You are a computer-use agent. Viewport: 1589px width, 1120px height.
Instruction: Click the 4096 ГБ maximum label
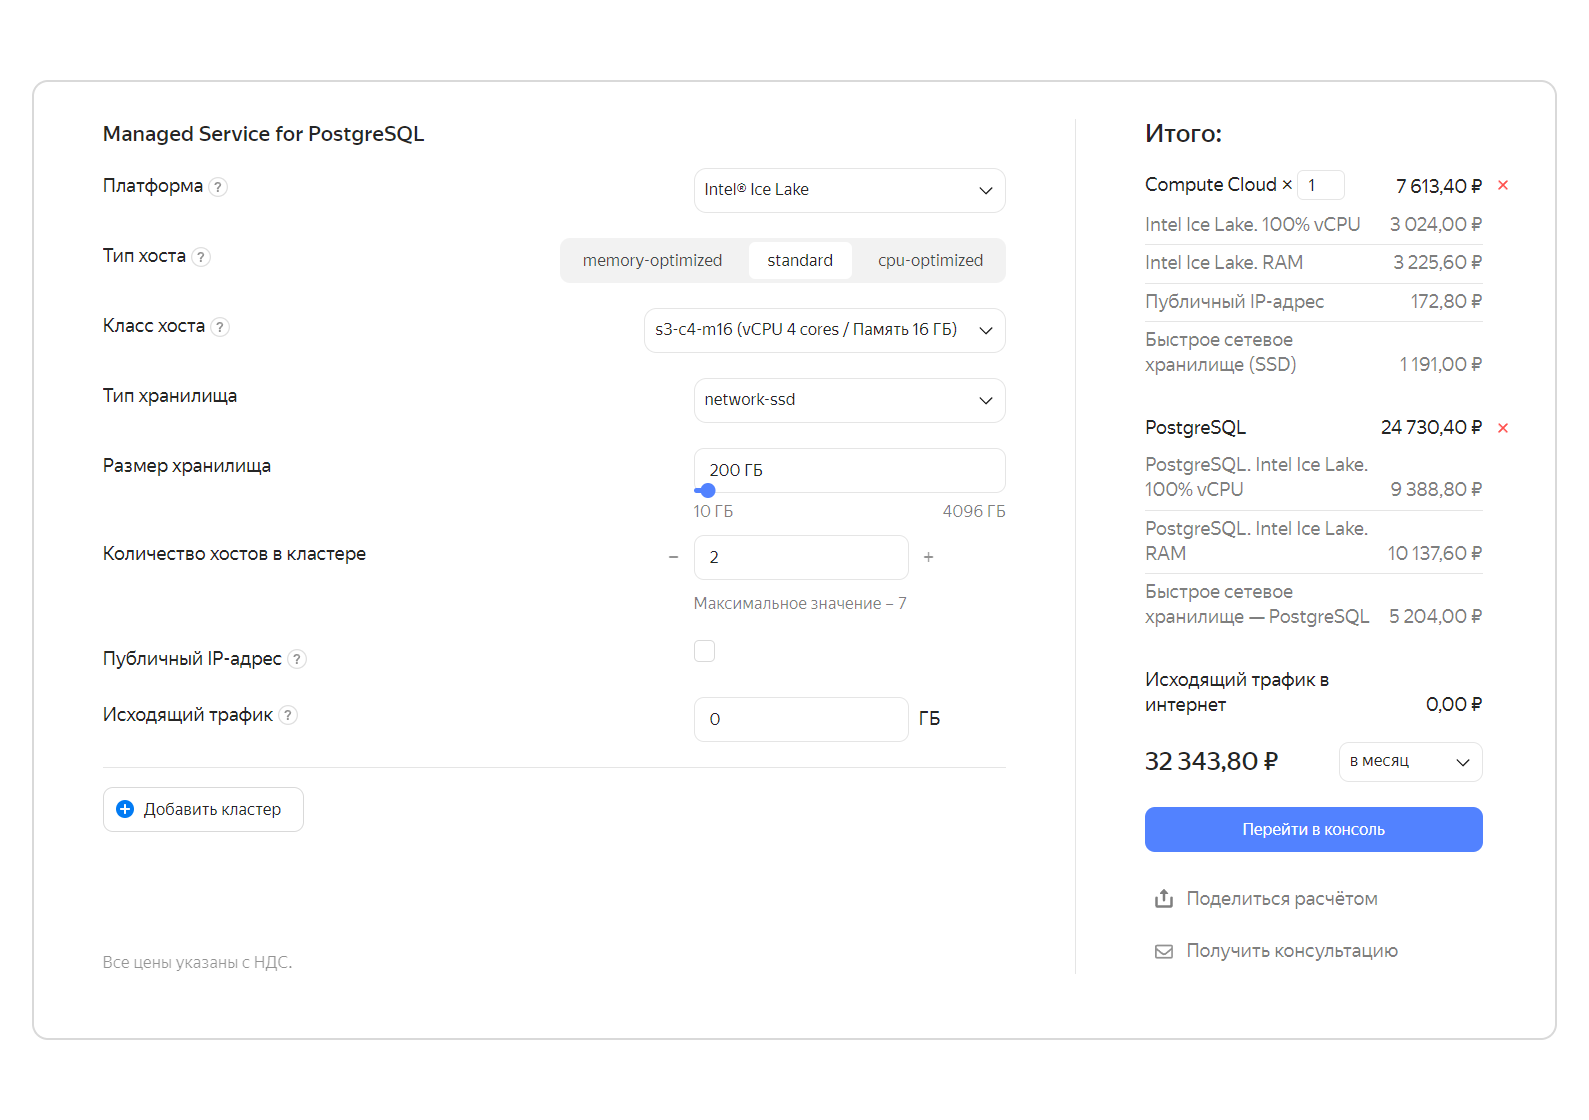[x=974, y=511]
